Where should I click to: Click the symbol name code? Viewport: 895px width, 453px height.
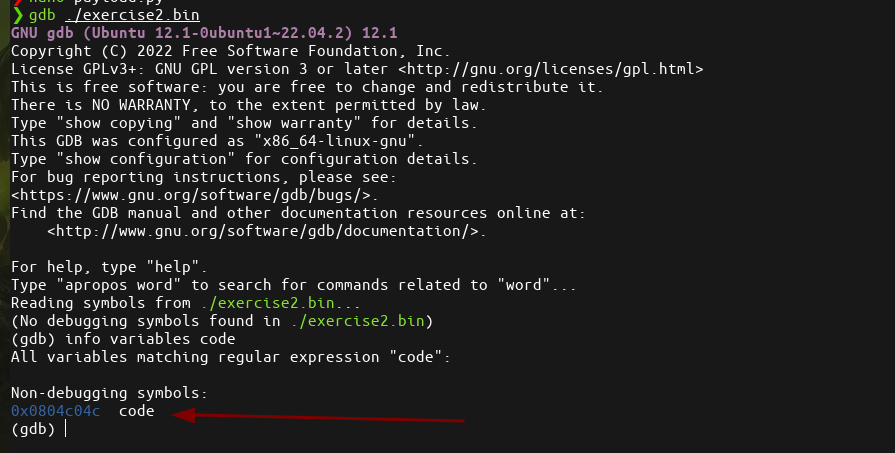(136, 411)
